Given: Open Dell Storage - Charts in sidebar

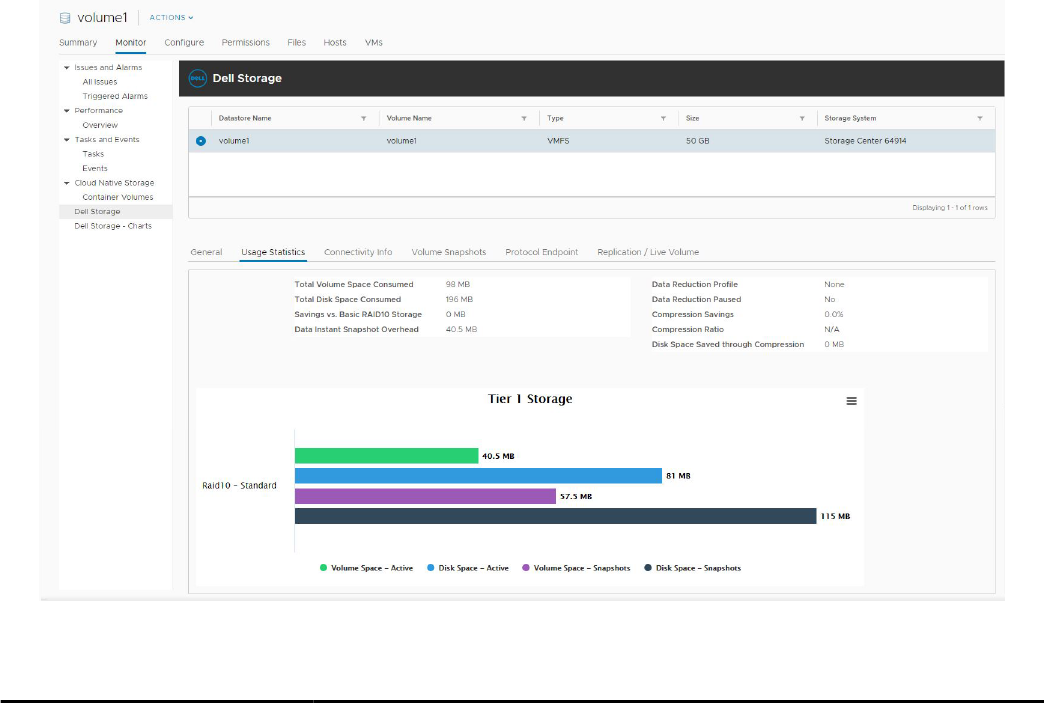Looking at the screenshot, I should pyautogui.click(x=113, y=226).
